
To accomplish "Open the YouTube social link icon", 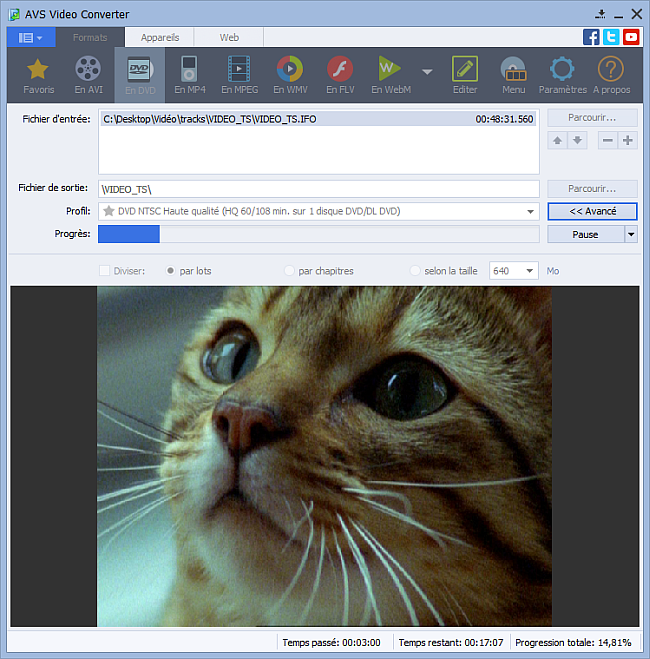I will click(630, 37).
